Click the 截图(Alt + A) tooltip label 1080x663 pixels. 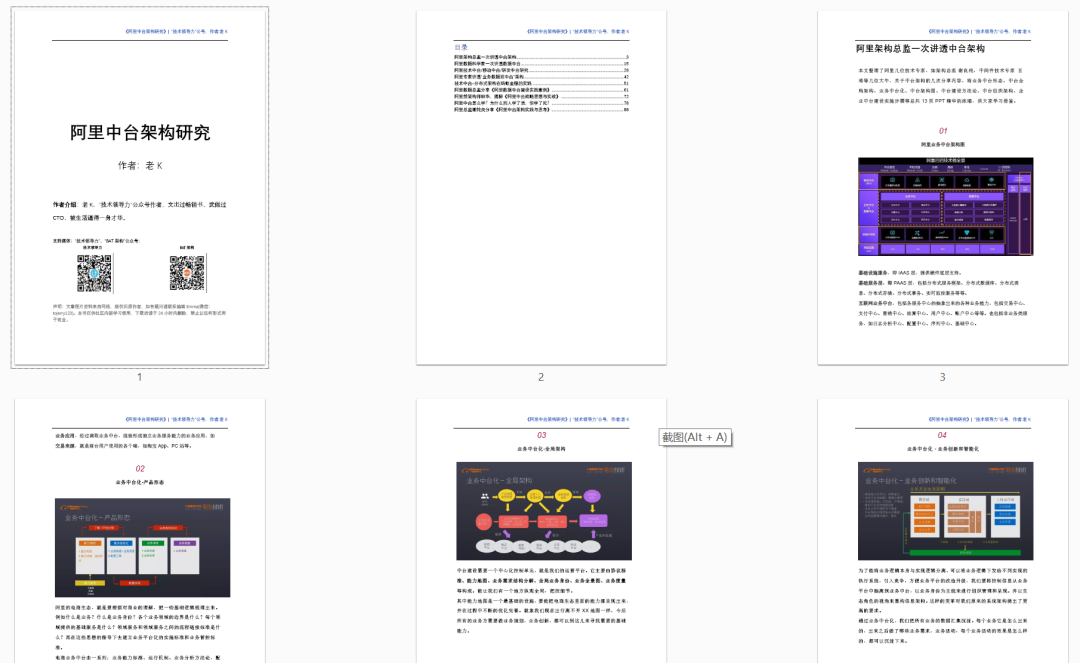click(695, 437)
